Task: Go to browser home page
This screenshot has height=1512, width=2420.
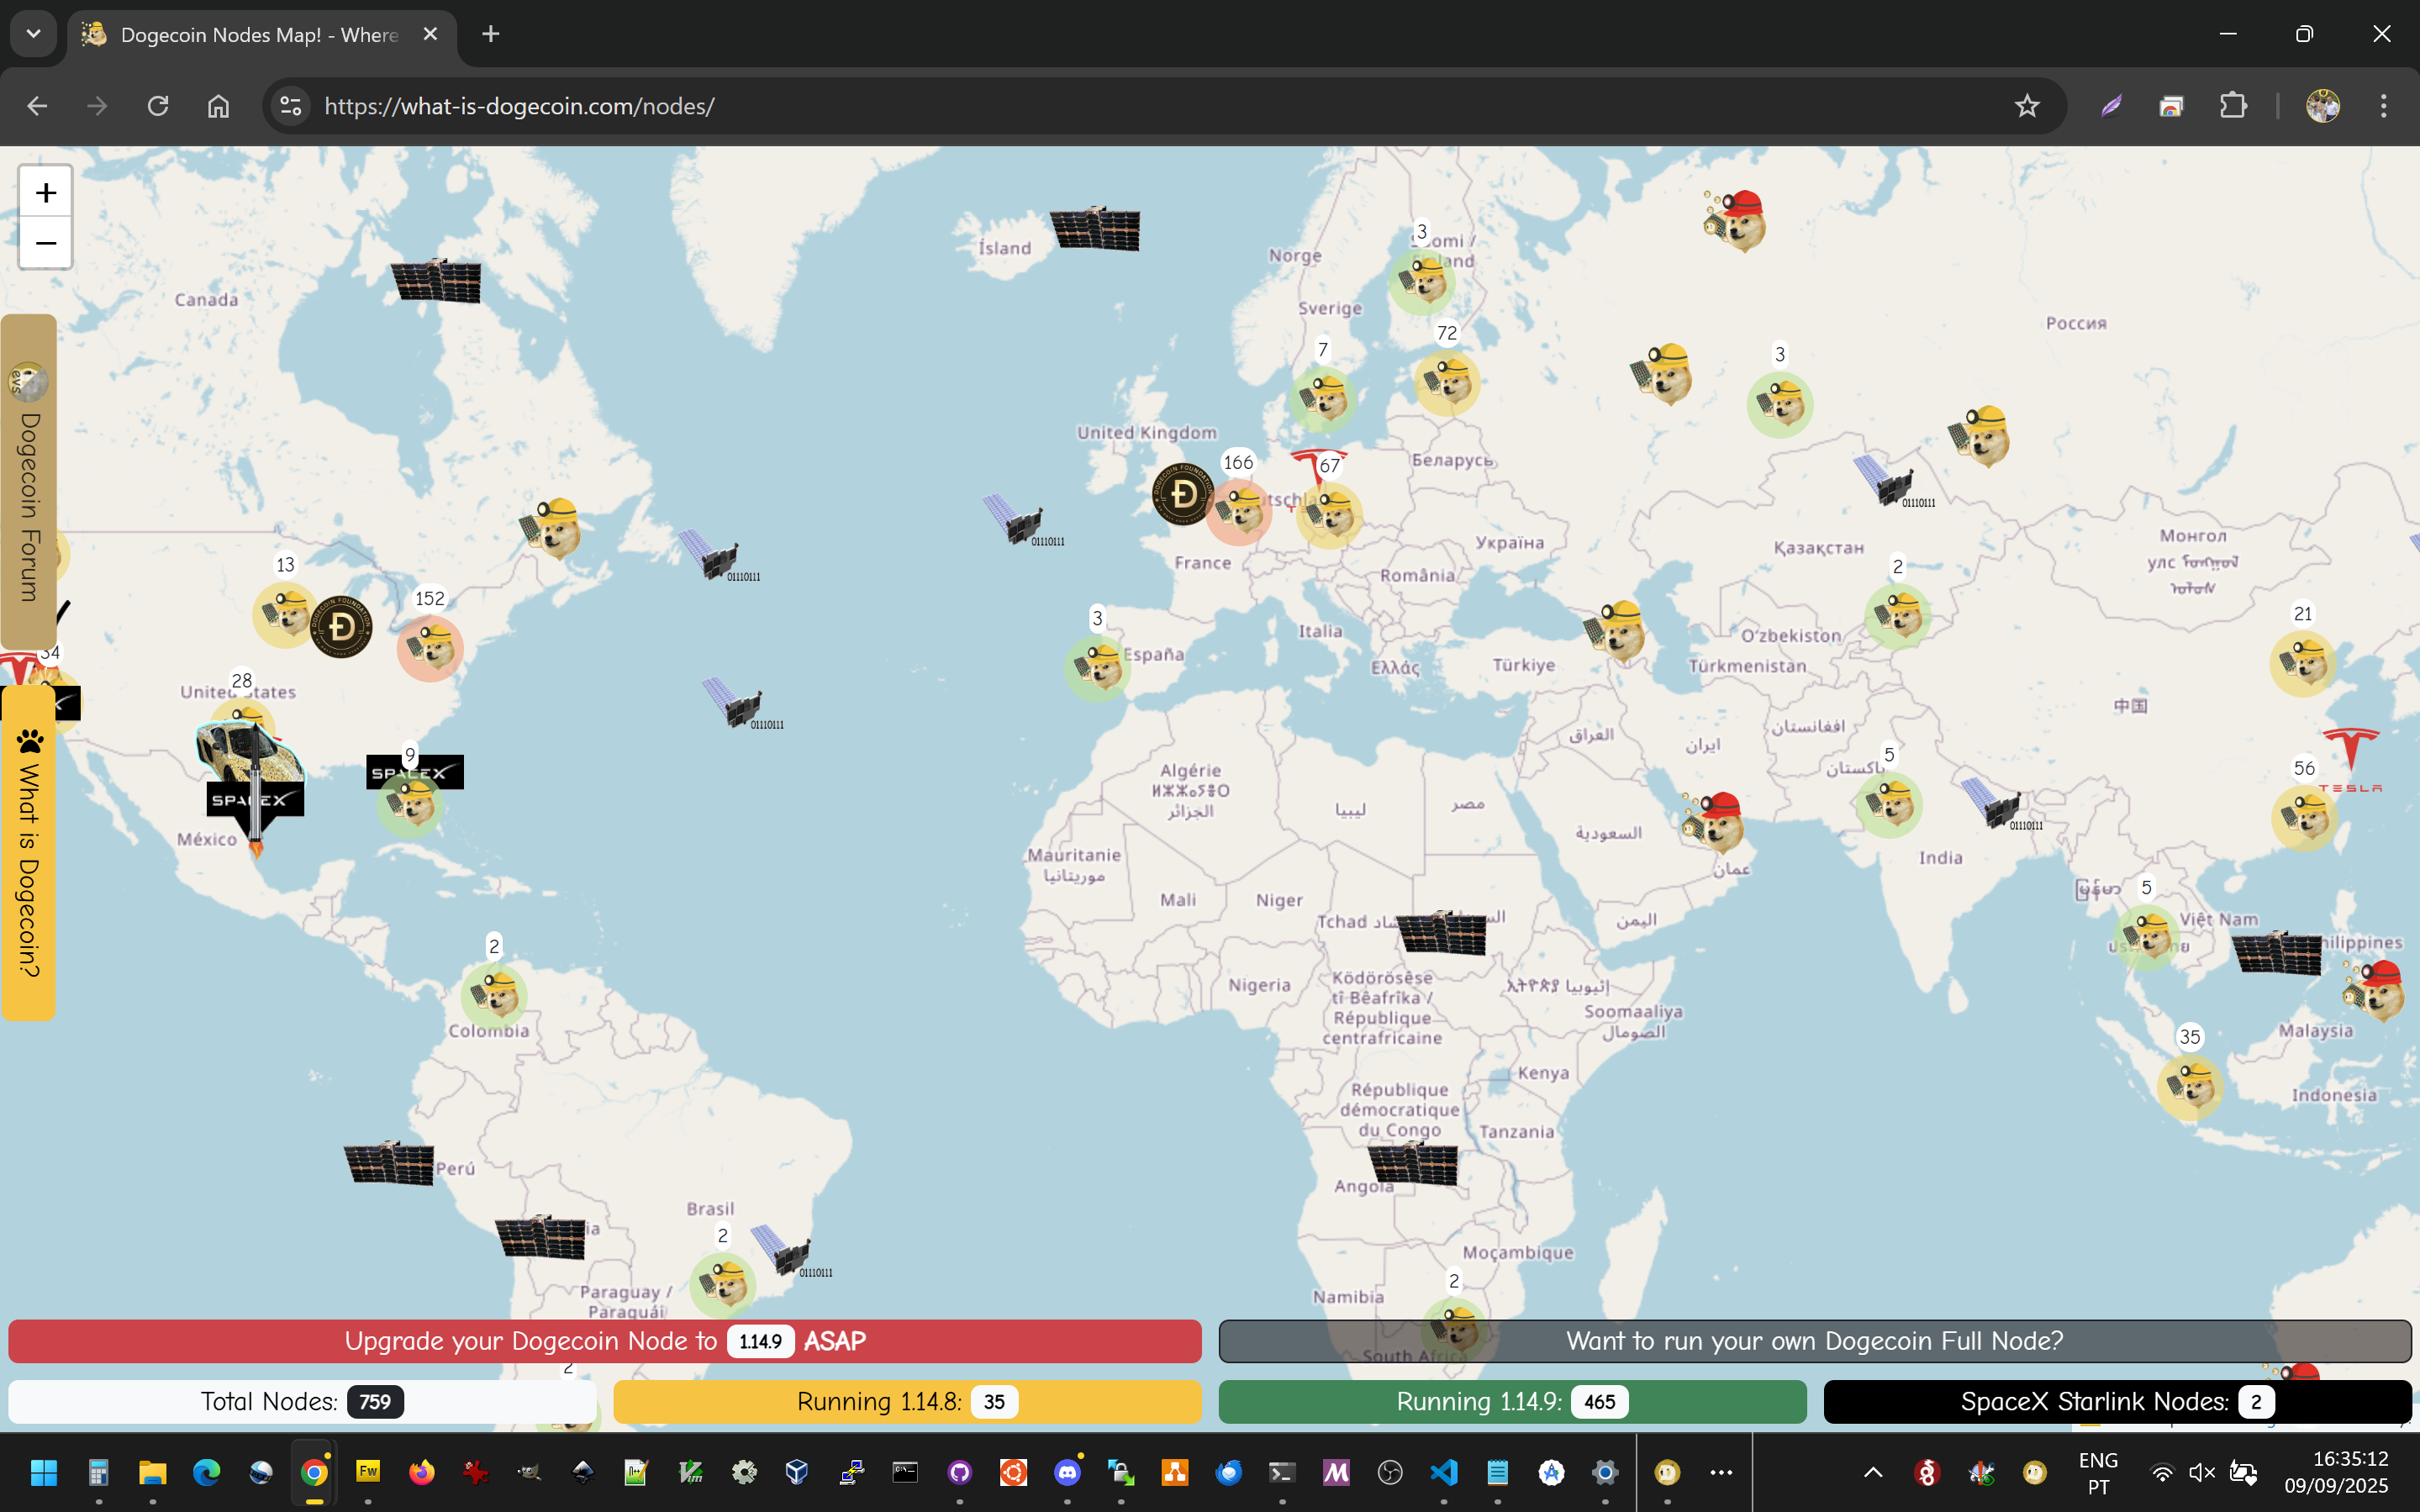Action: pyautogui.click(x=218, y=106)
